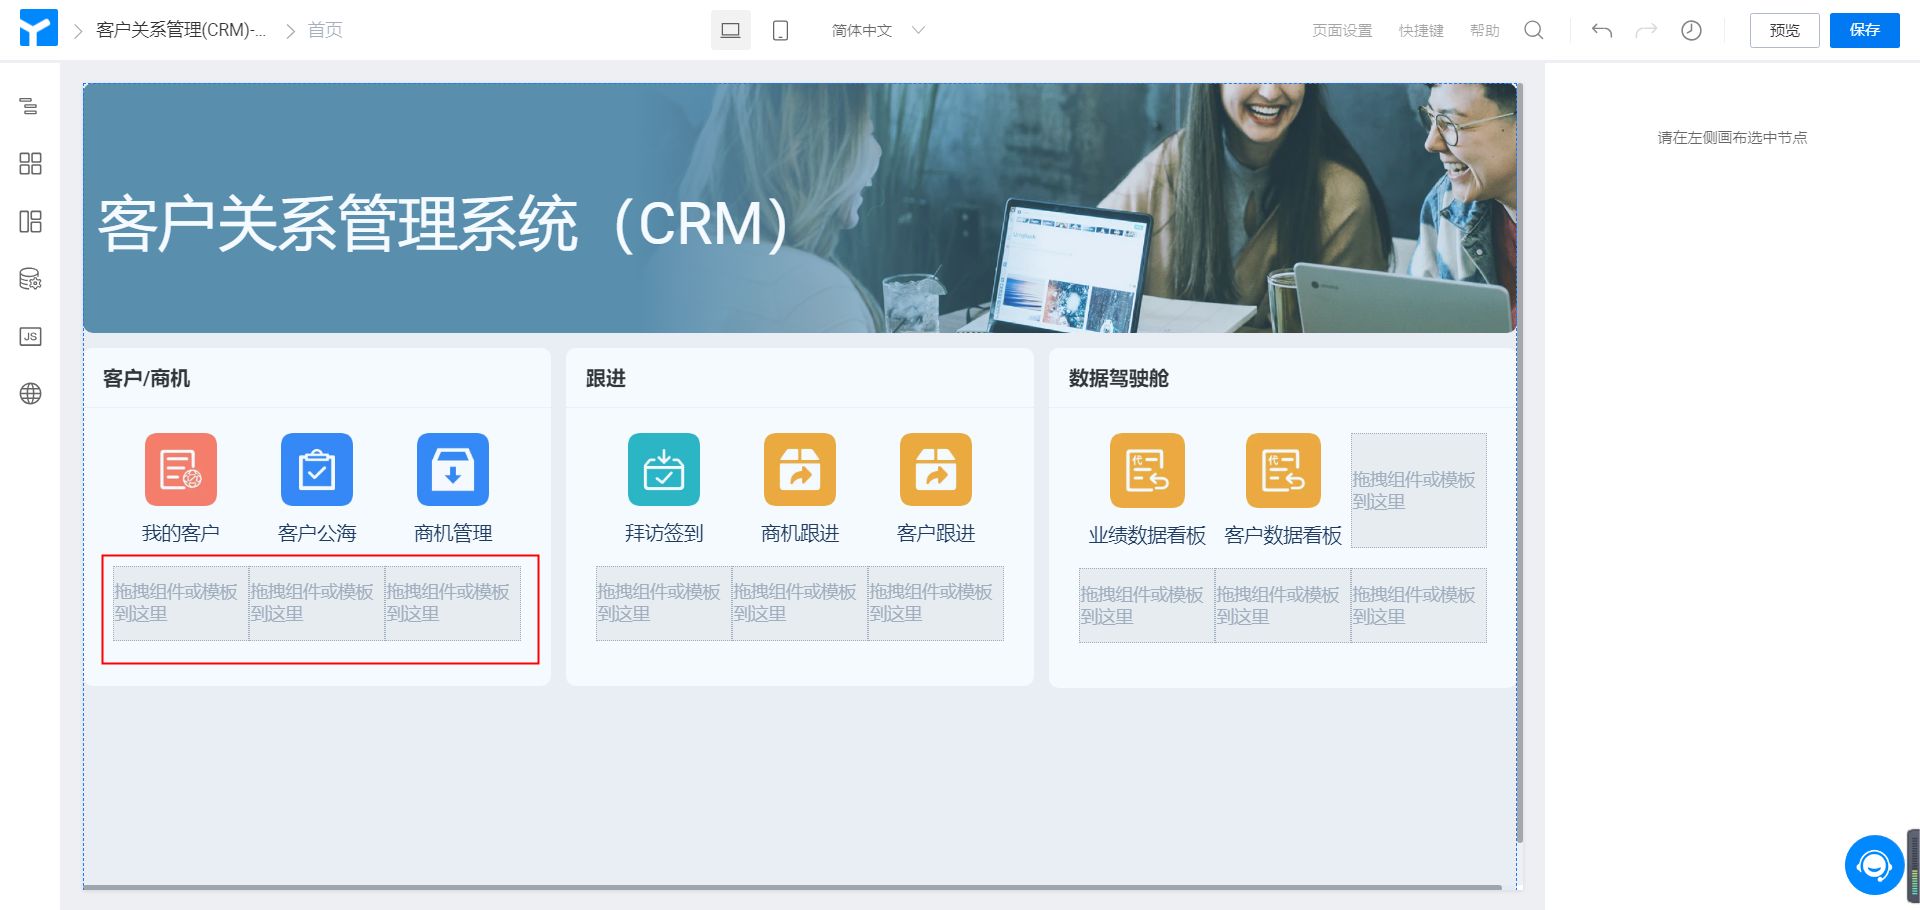Viewport: 1920px width, 910px height.
Task: Select the 跟进 card heading
Action: tap(606, 378)
